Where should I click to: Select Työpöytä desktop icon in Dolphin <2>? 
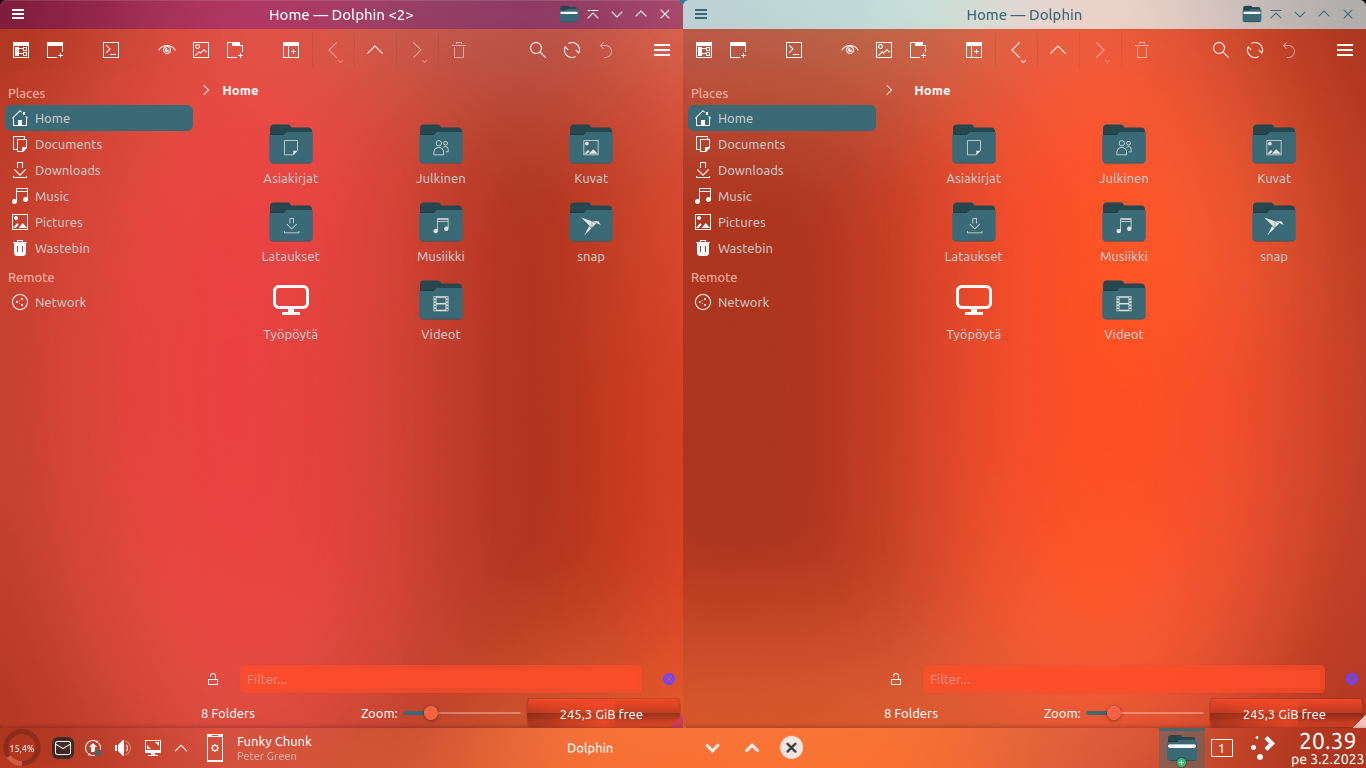coord(291,311)
